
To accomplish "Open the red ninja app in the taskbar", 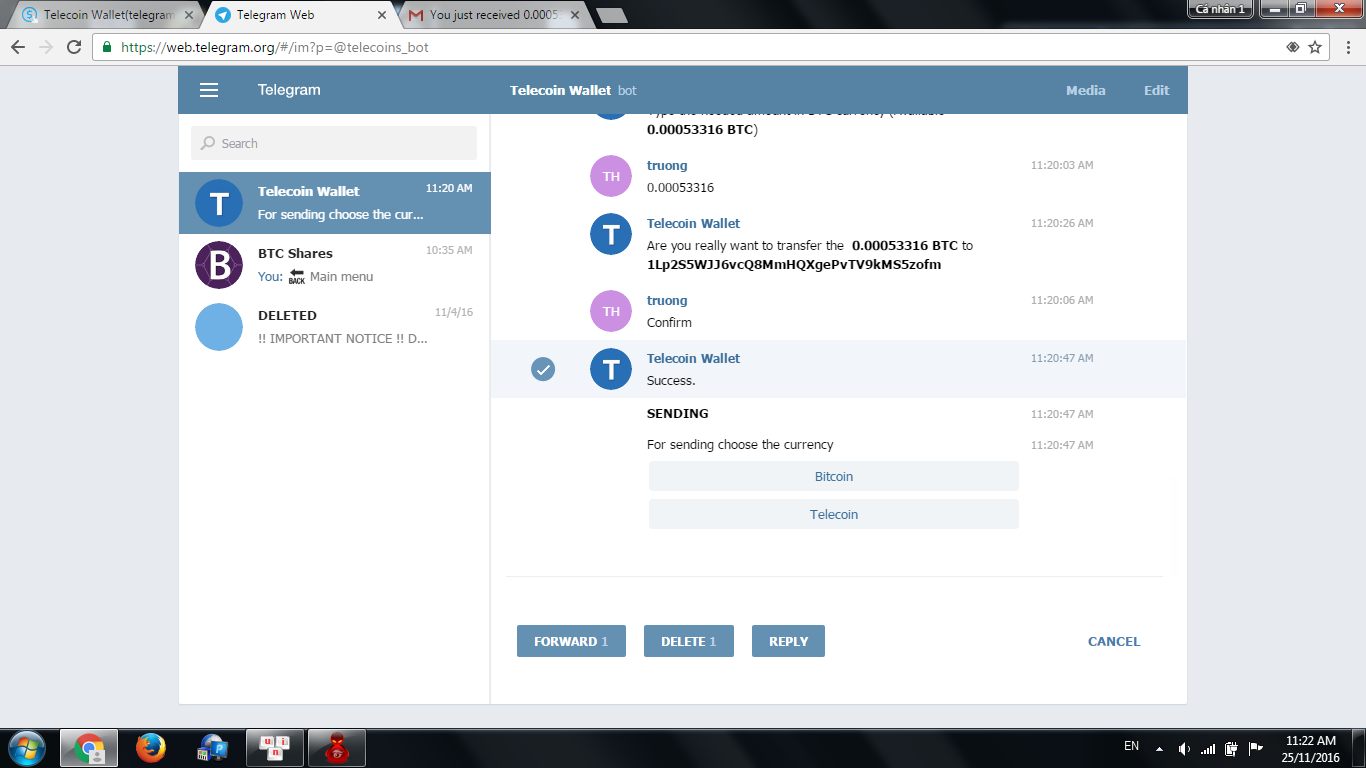I will 337,748.
